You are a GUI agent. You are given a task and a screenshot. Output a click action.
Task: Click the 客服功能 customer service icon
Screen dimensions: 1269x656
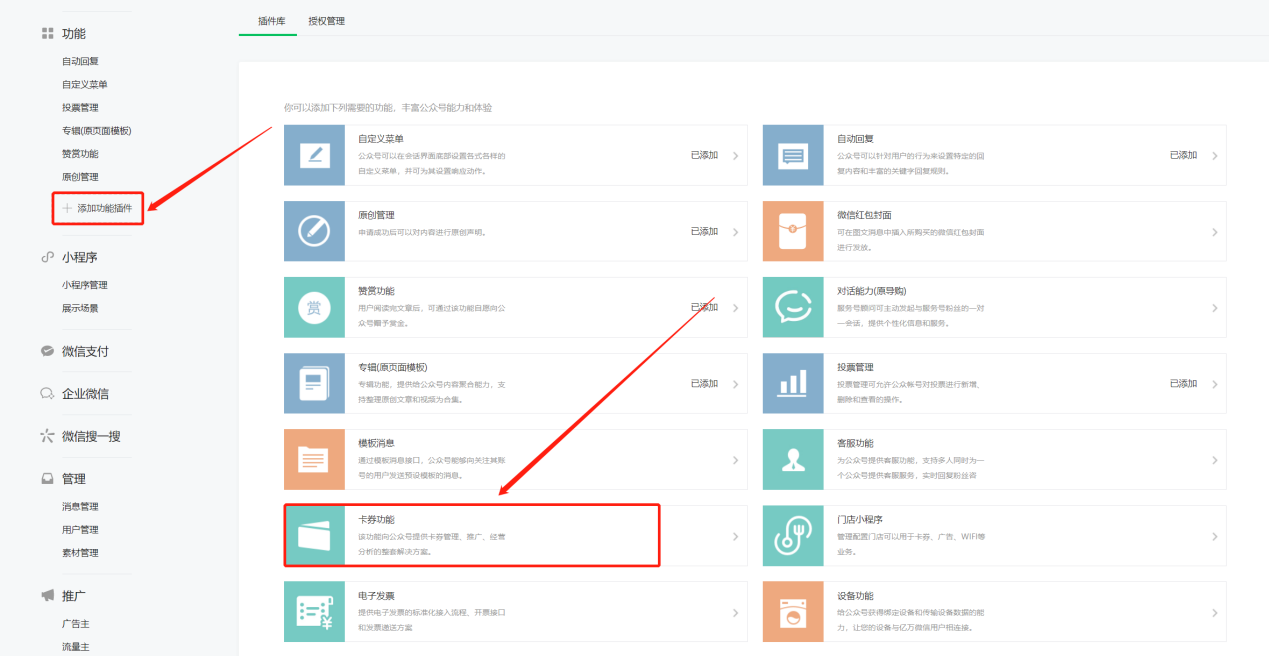793,460
